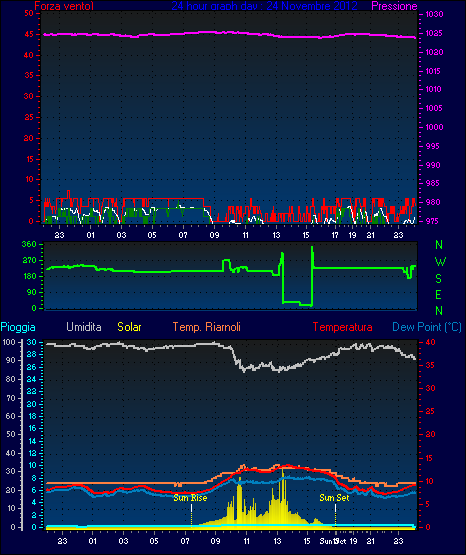Click the Temp. Riarnoli legend label

point(207,327)
